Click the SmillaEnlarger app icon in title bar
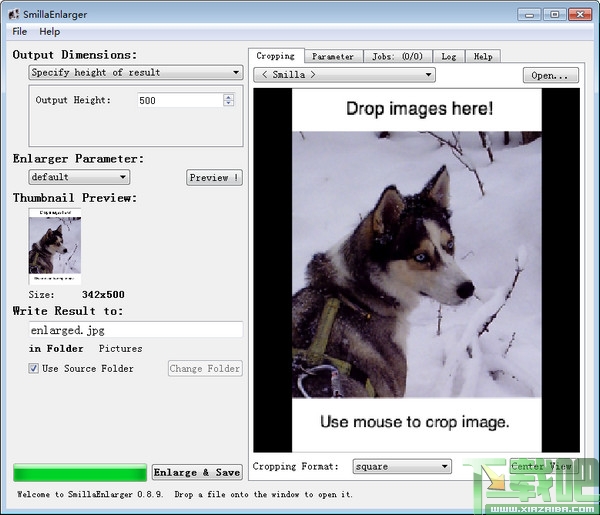This screenshot has width=600, height=515. [13, 15]
